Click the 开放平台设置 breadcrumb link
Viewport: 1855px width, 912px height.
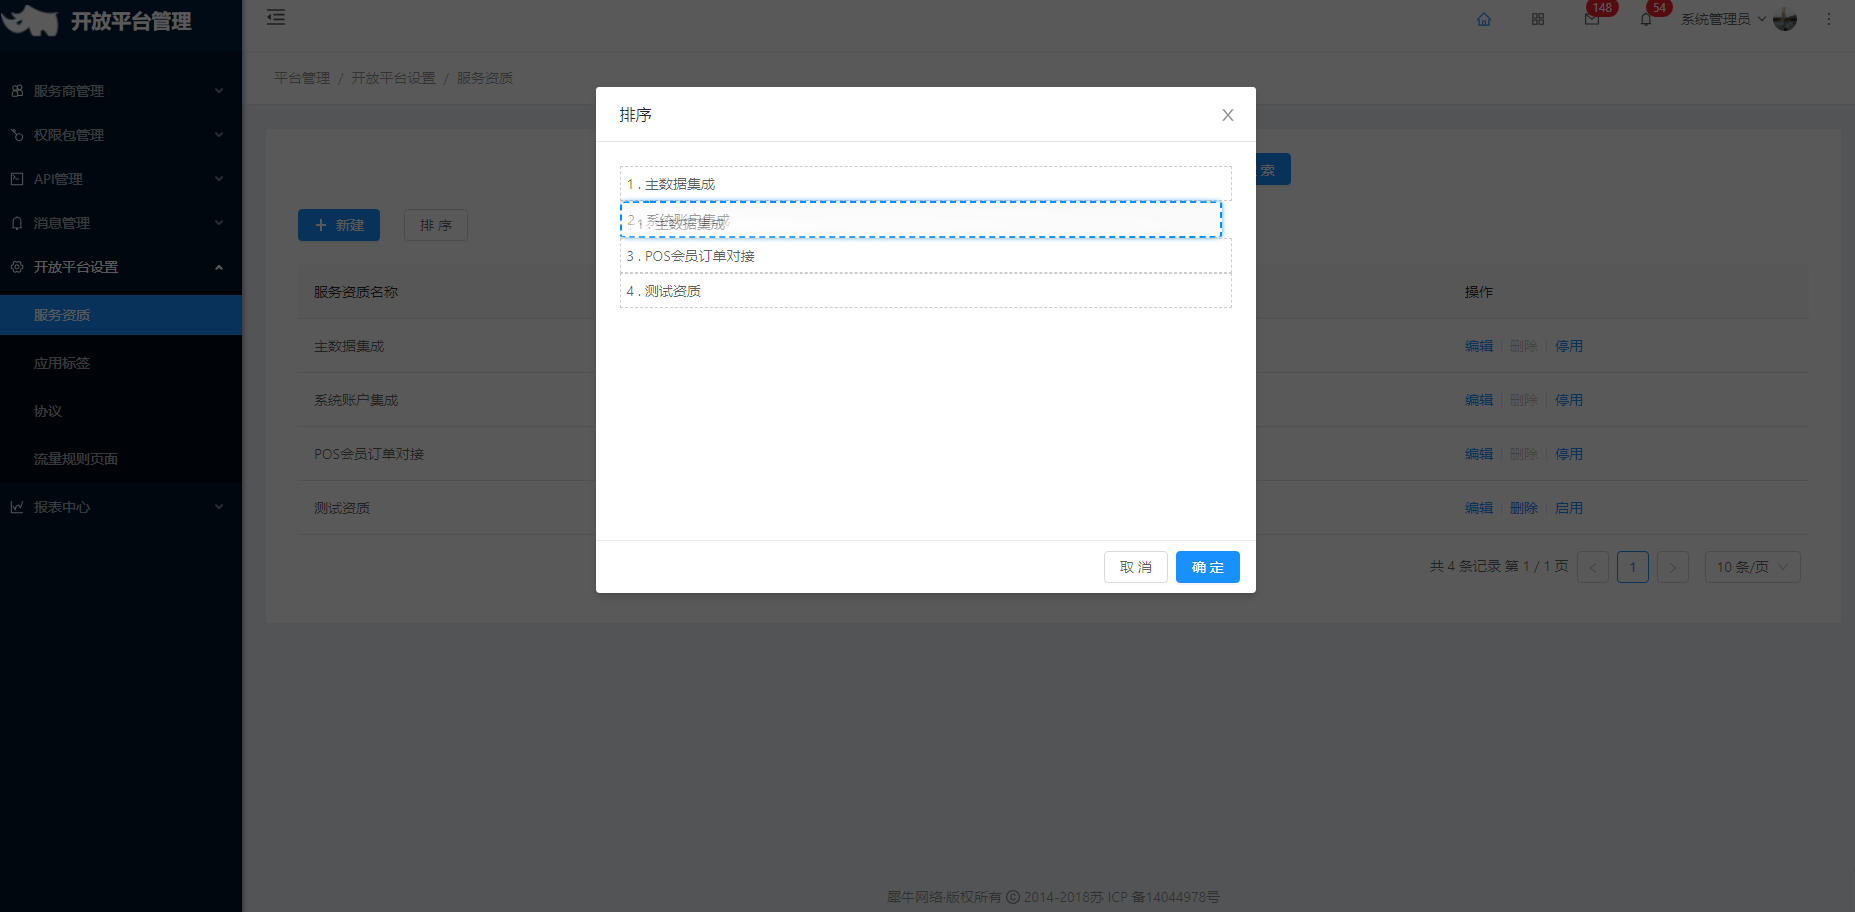click(x=393, y=78)
